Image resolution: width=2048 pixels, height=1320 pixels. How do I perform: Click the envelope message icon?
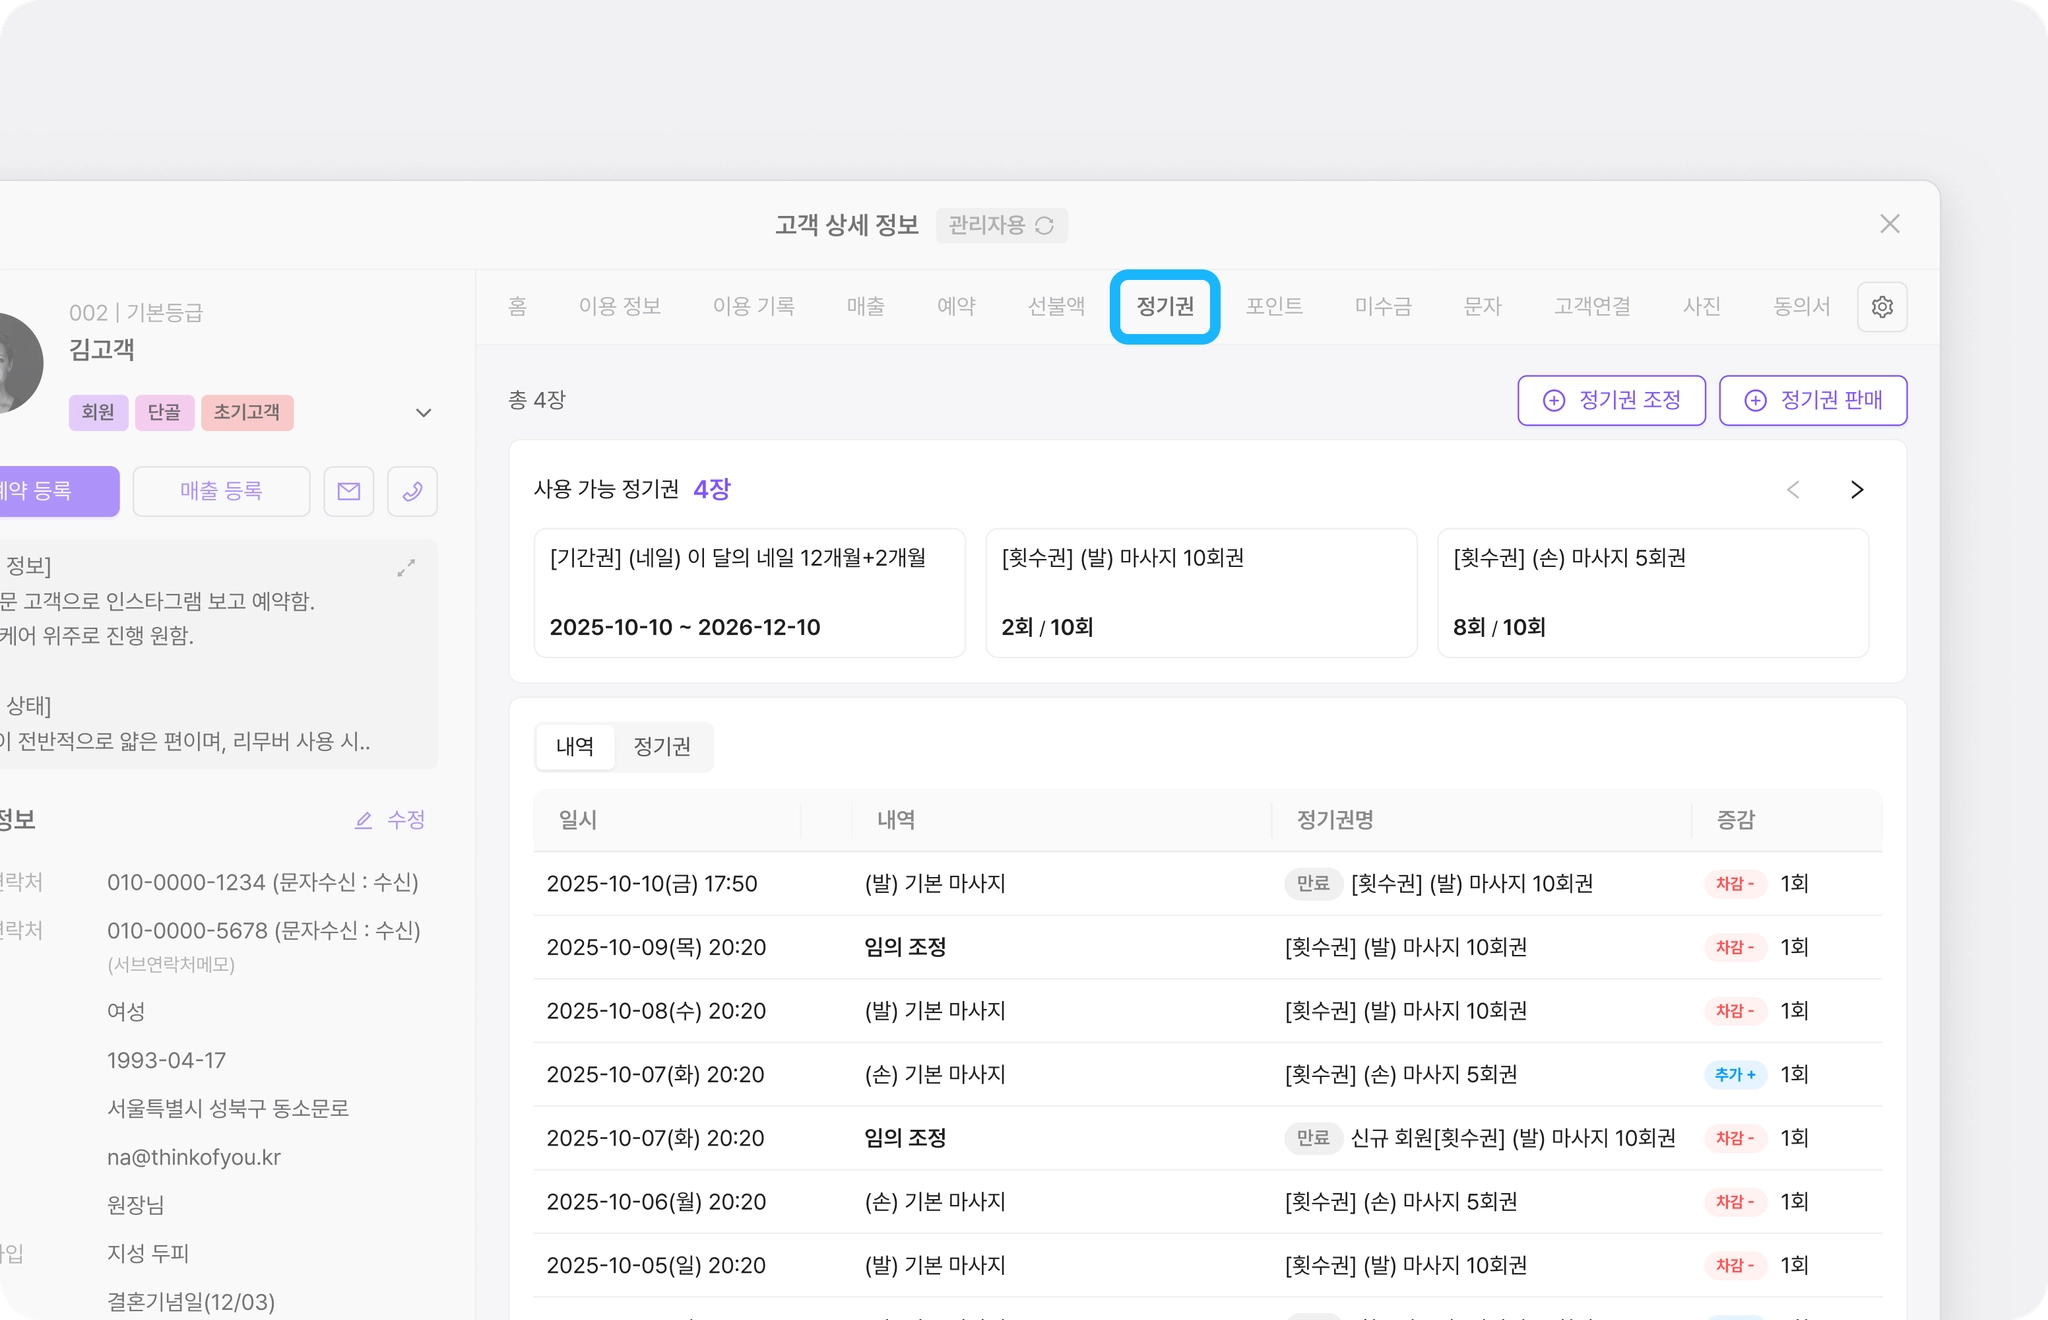349,491
